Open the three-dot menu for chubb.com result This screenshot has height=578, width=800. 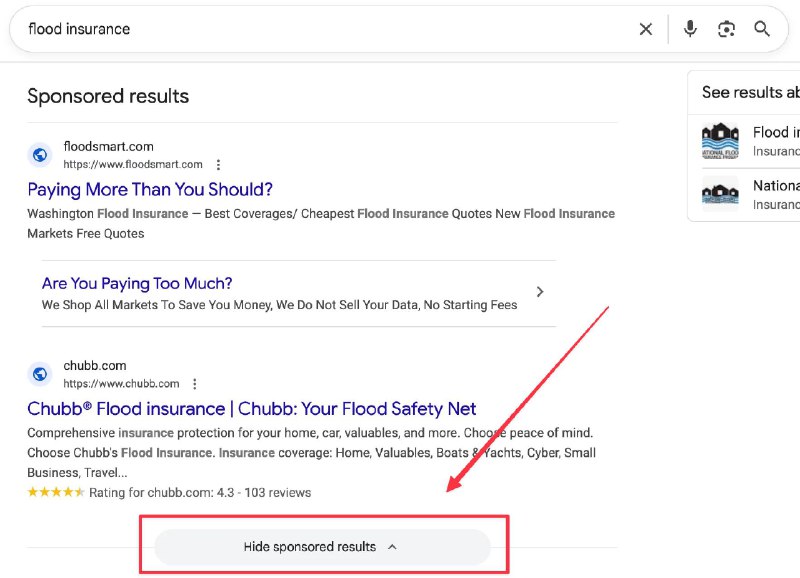pyautogui.click(x=194, y=383)
